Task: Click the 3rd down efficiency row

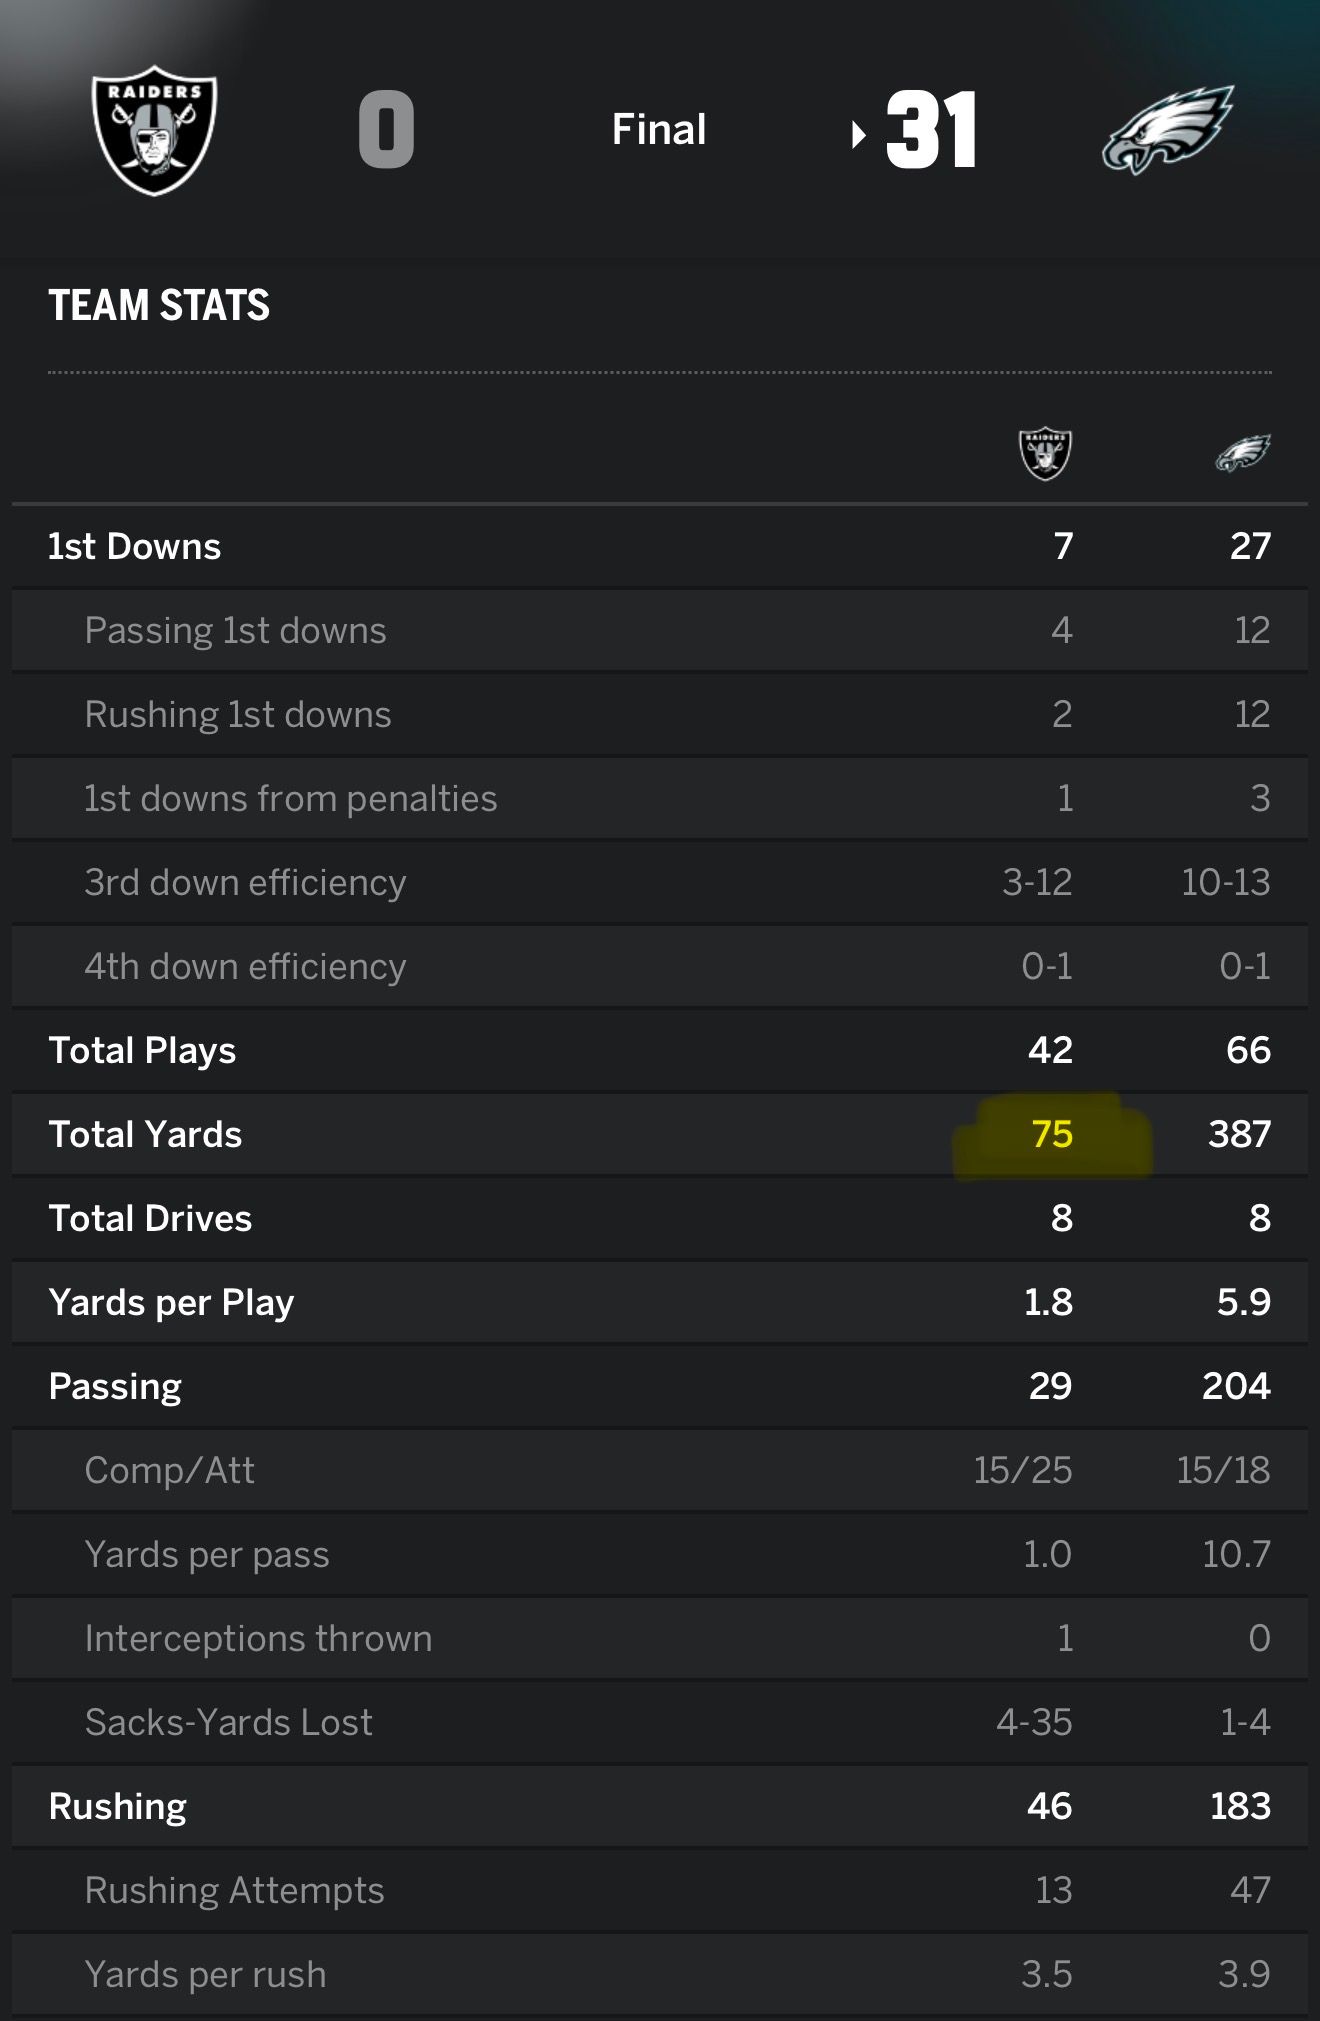Action: (x=245, y=882)
